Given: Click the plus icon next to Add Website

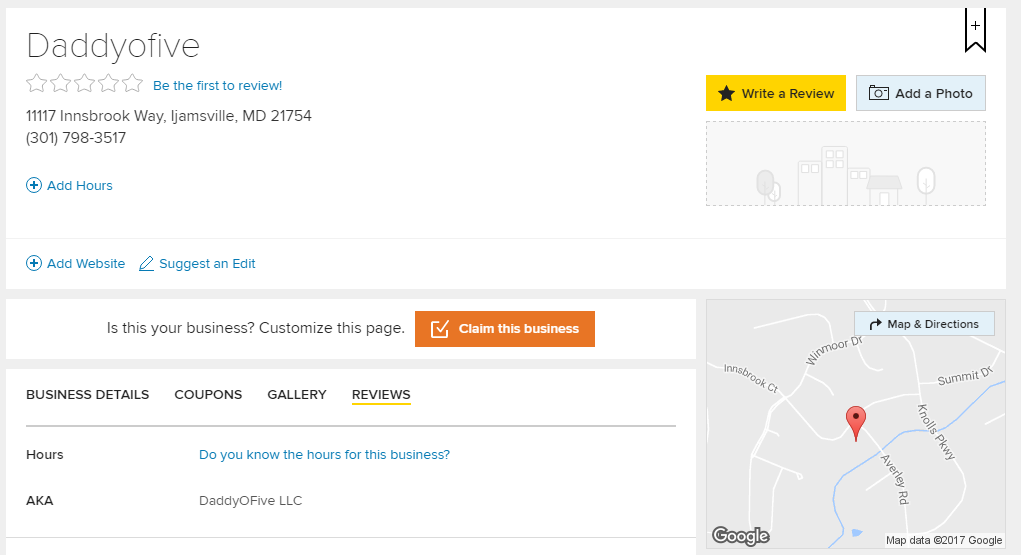Looking at the screenshot, I should (34, 263).
